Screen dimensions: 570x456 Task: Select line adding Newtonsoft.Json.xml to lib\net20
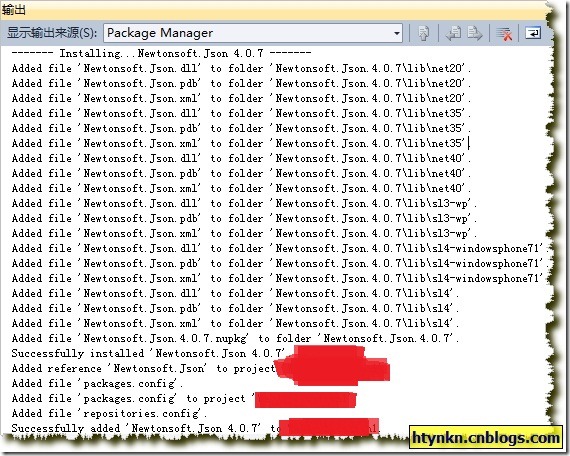coord(241,99)
